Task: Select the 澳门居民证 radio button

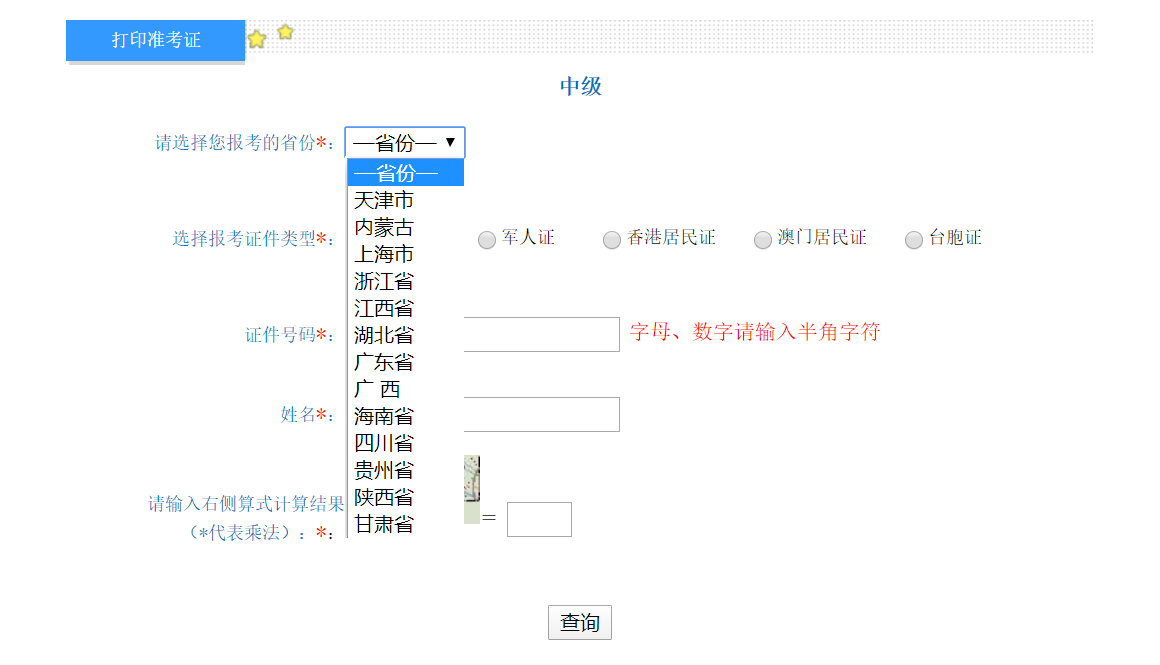Action: click(x=762, y=240)
